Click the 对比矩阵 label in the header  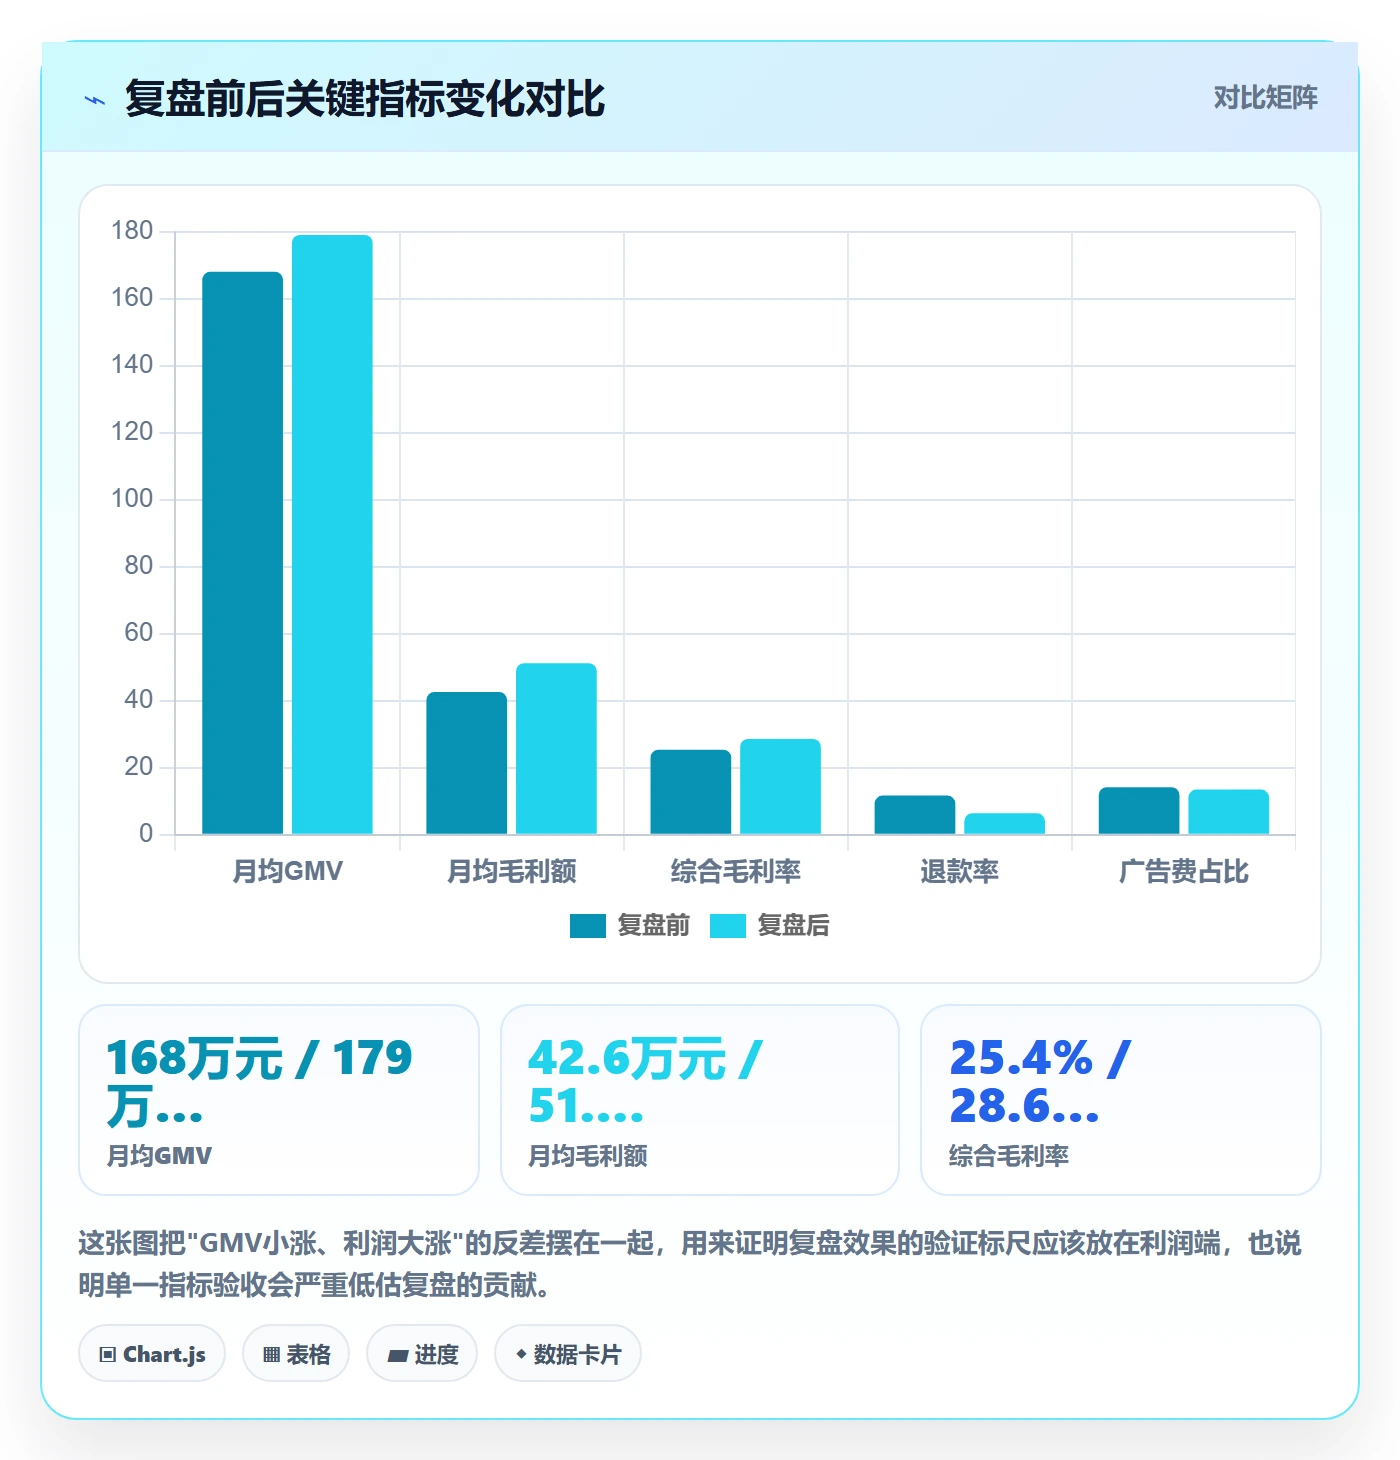pyautogui.click(x=1266, y=98)
